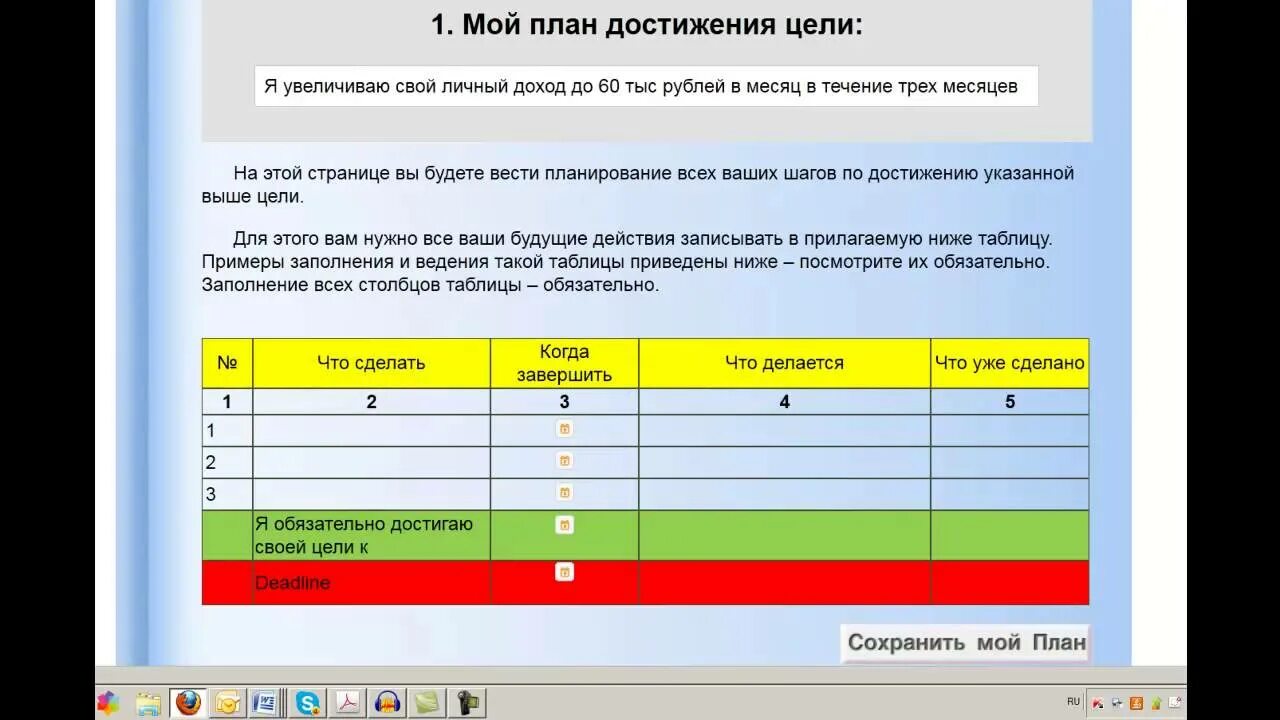Click the Что делается cell in row 2
The height and width of the screenshot is (720, 1280).
(x=784, y=463)
